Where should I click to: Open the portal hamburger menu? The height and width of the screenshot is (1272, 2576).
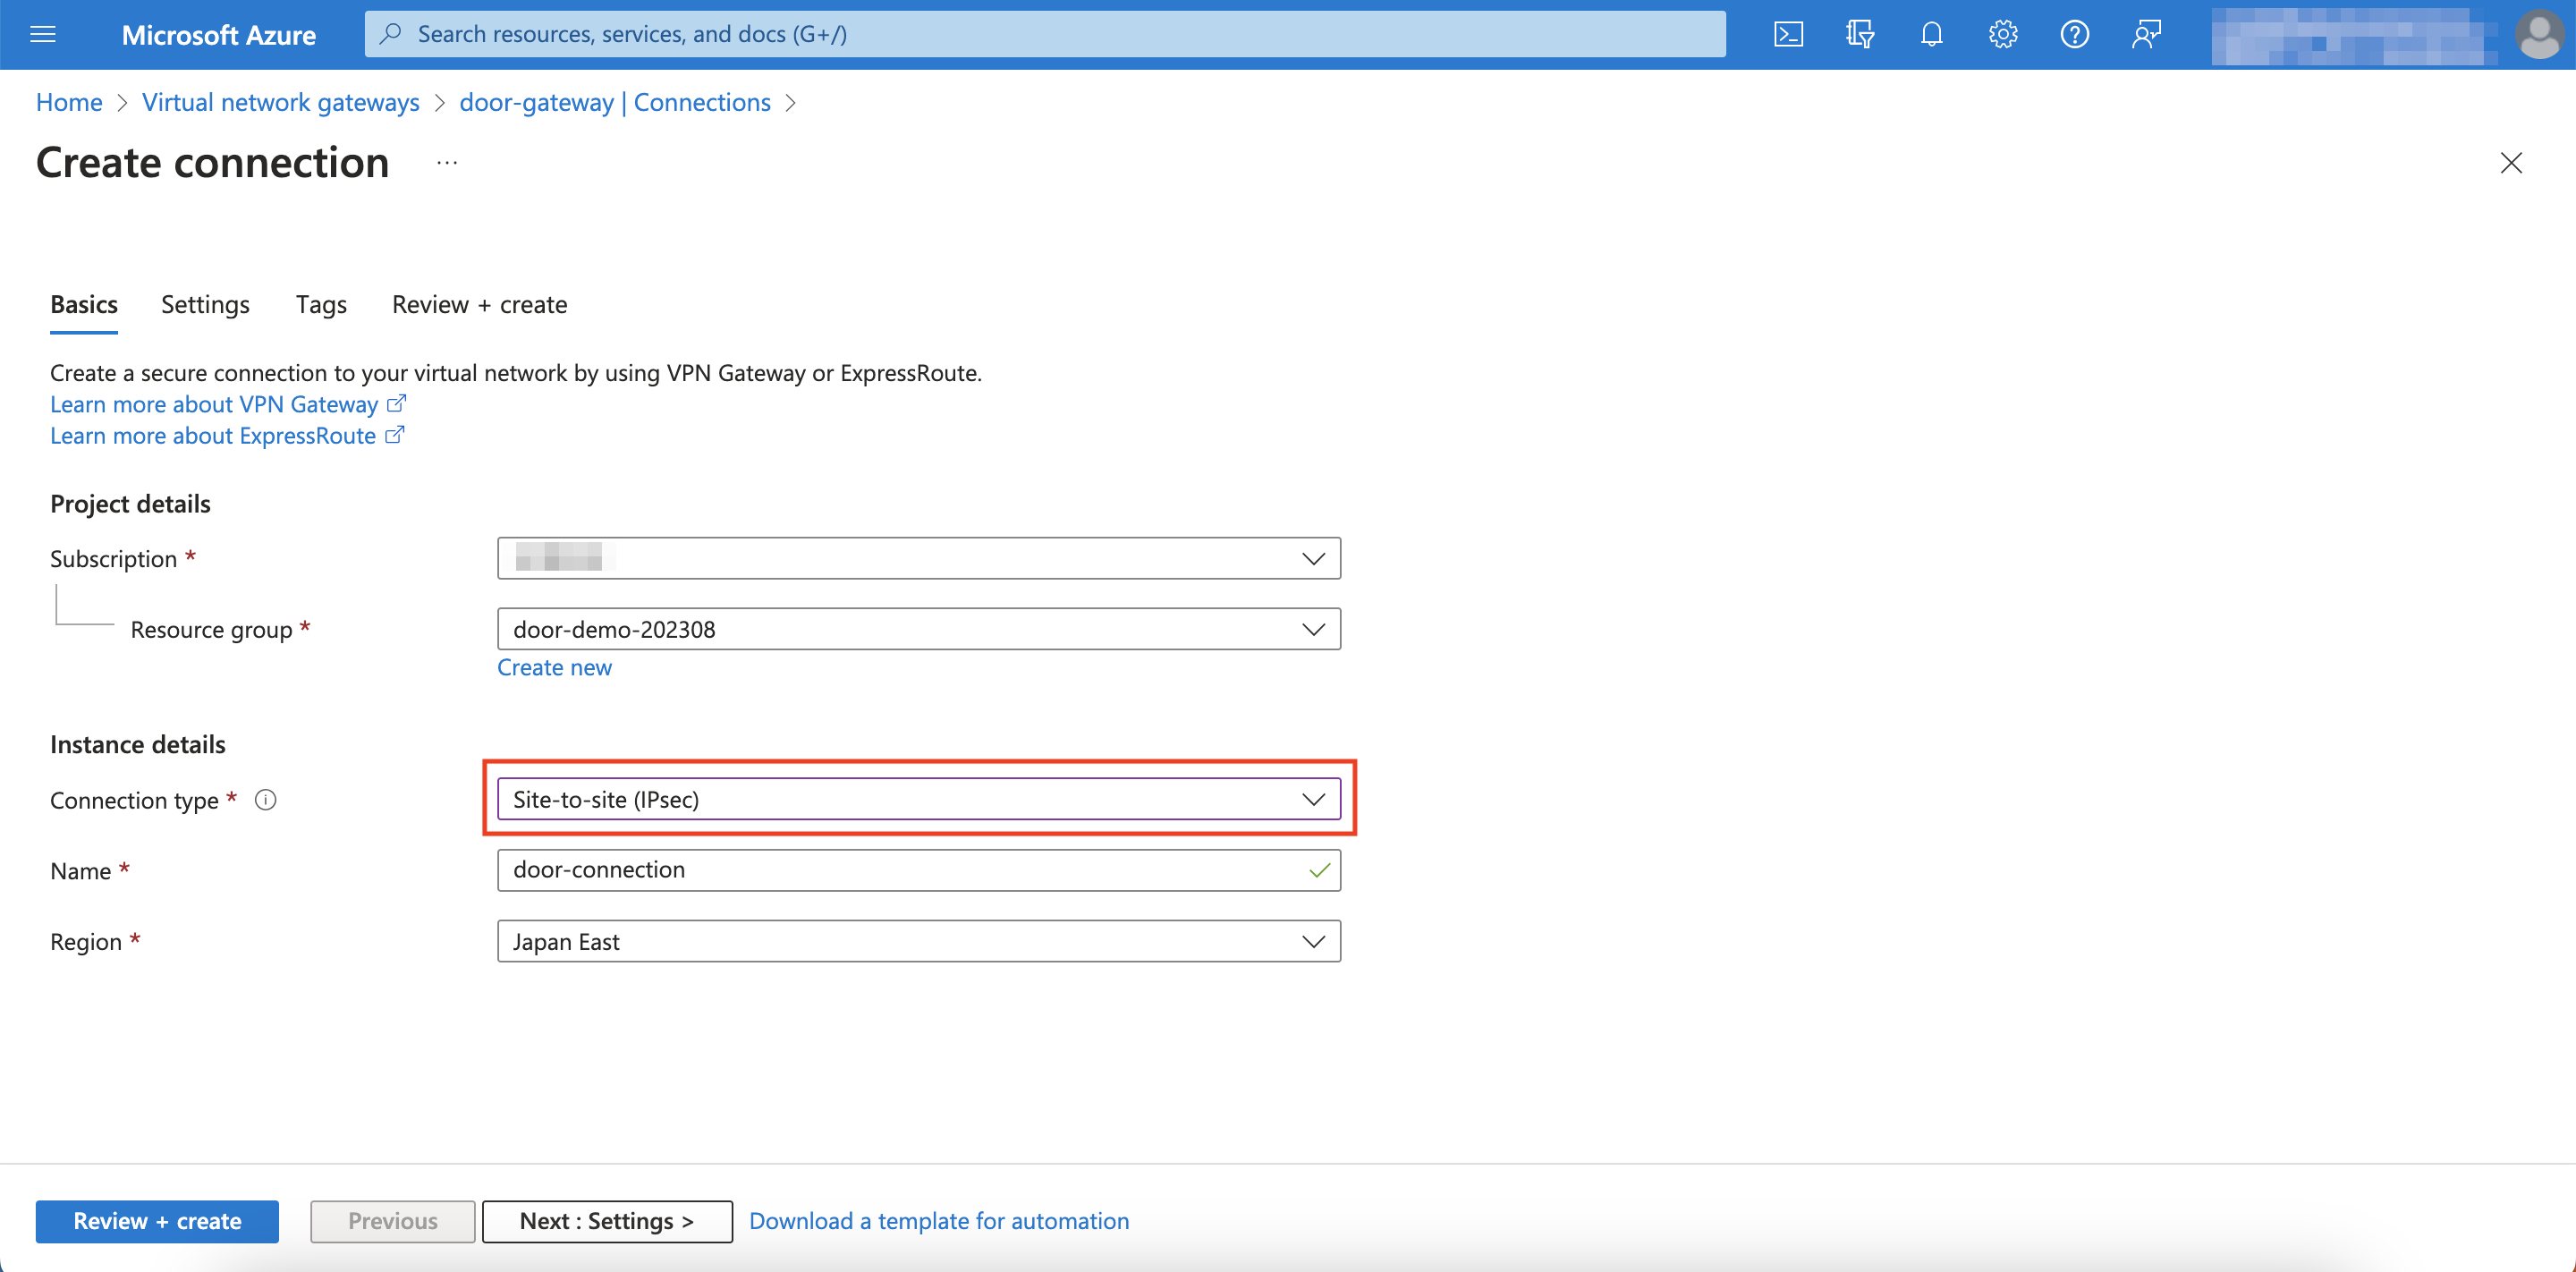coord(42,33)
